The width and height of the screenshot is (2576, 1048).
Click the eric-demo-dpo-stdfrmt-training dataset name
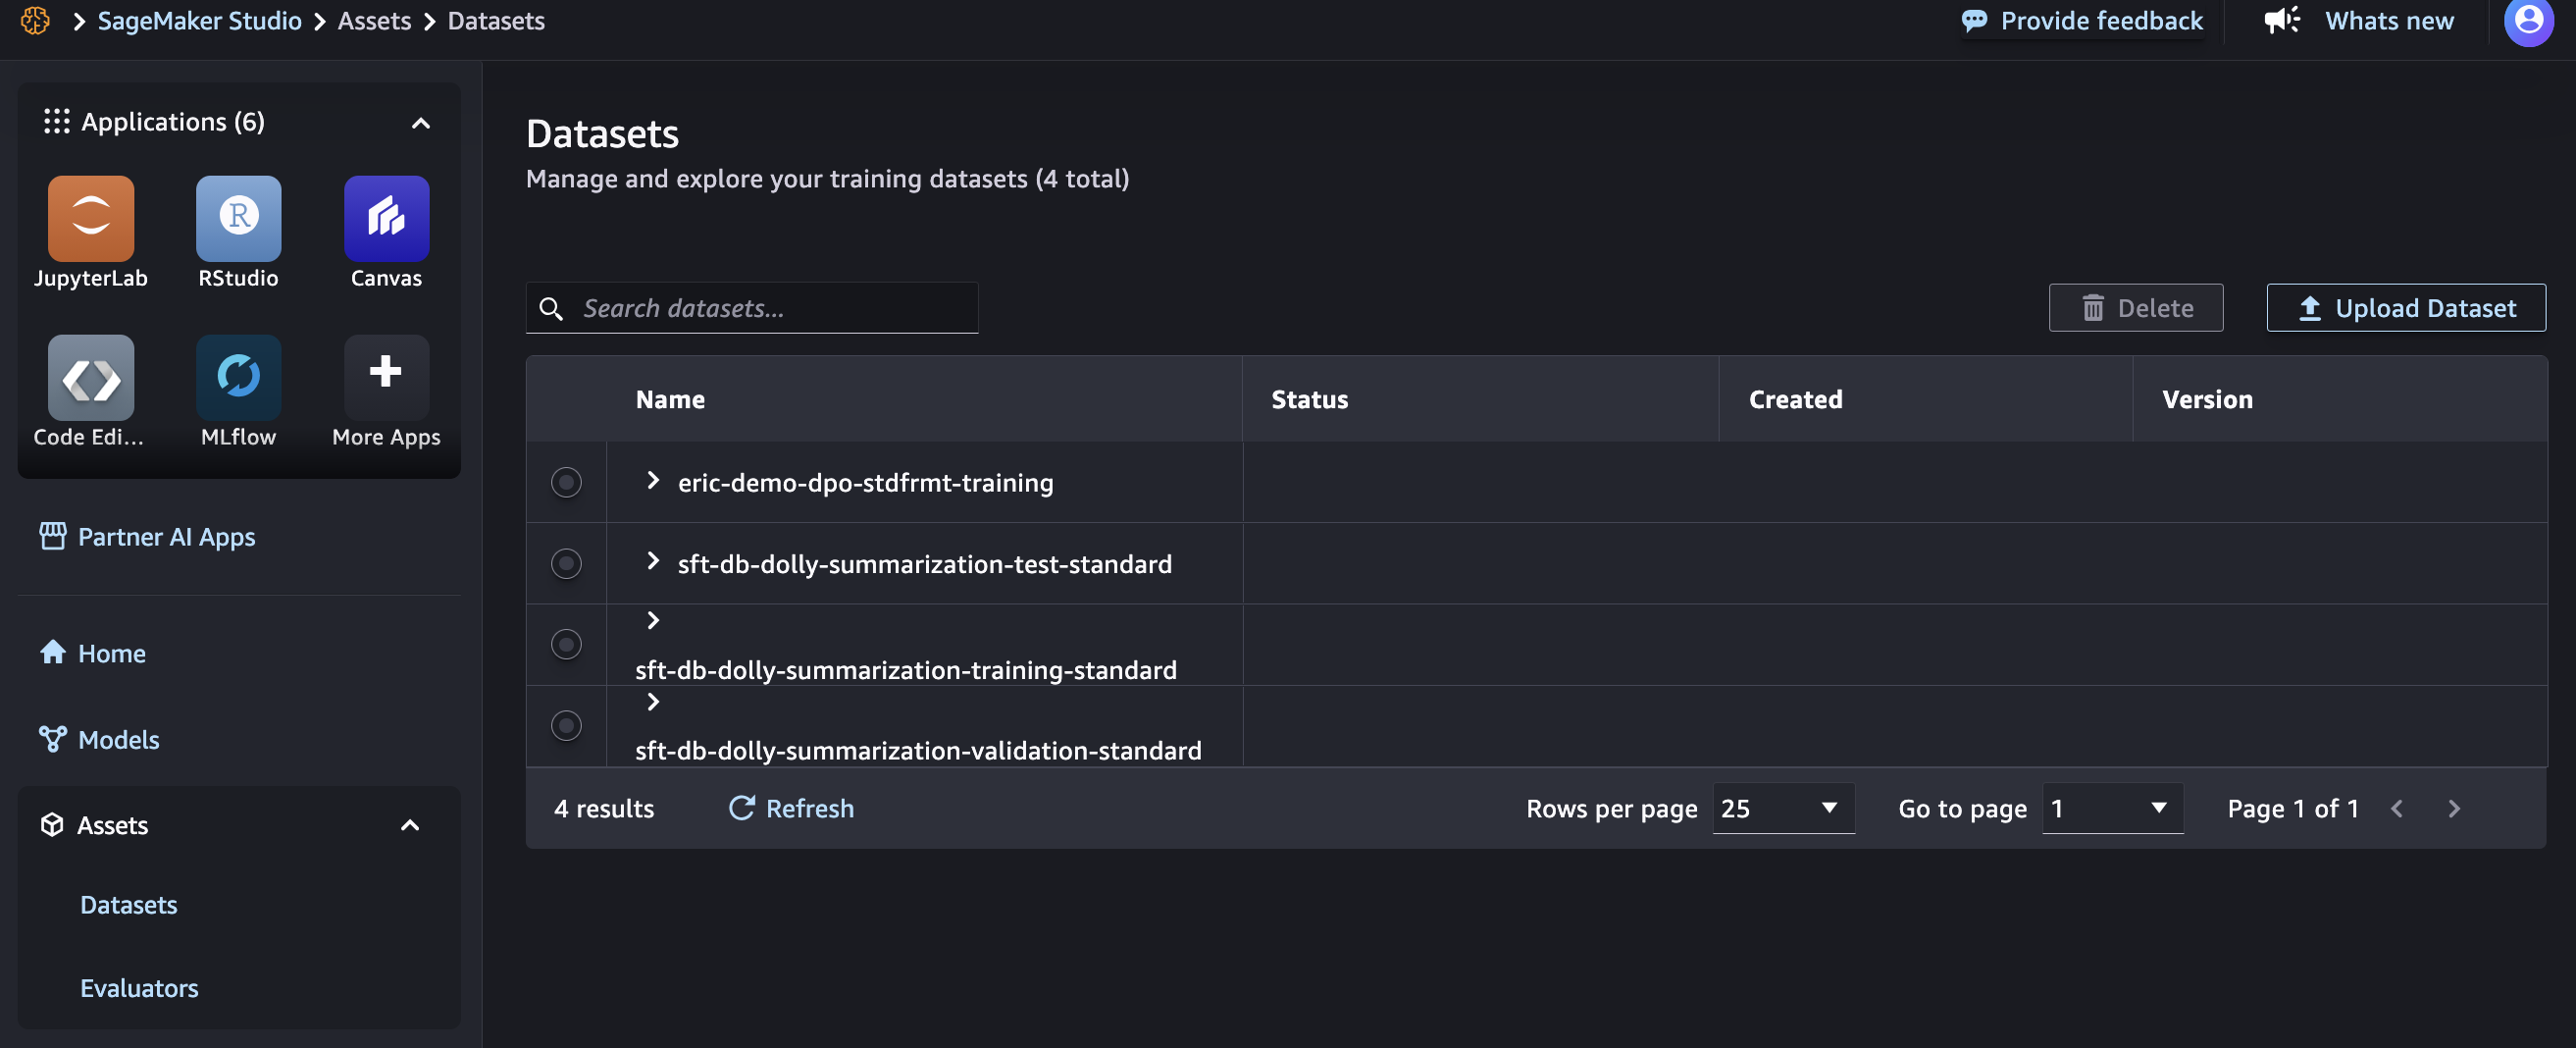pos(866,482)
